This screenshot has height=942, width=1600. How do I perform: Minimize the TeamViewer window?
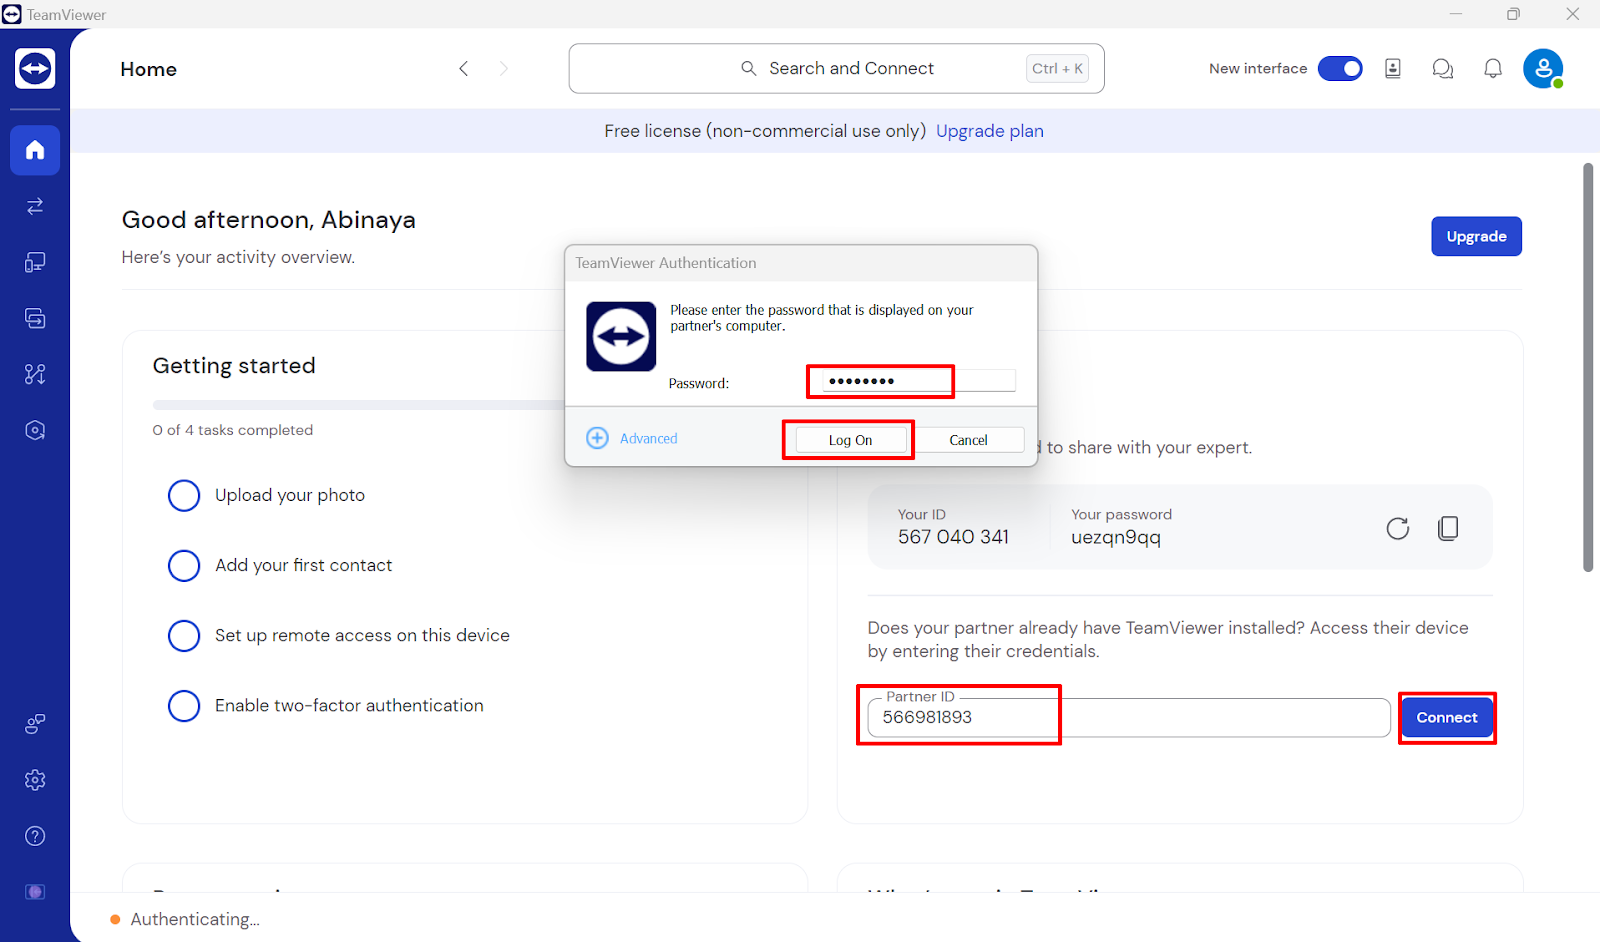1456,14
